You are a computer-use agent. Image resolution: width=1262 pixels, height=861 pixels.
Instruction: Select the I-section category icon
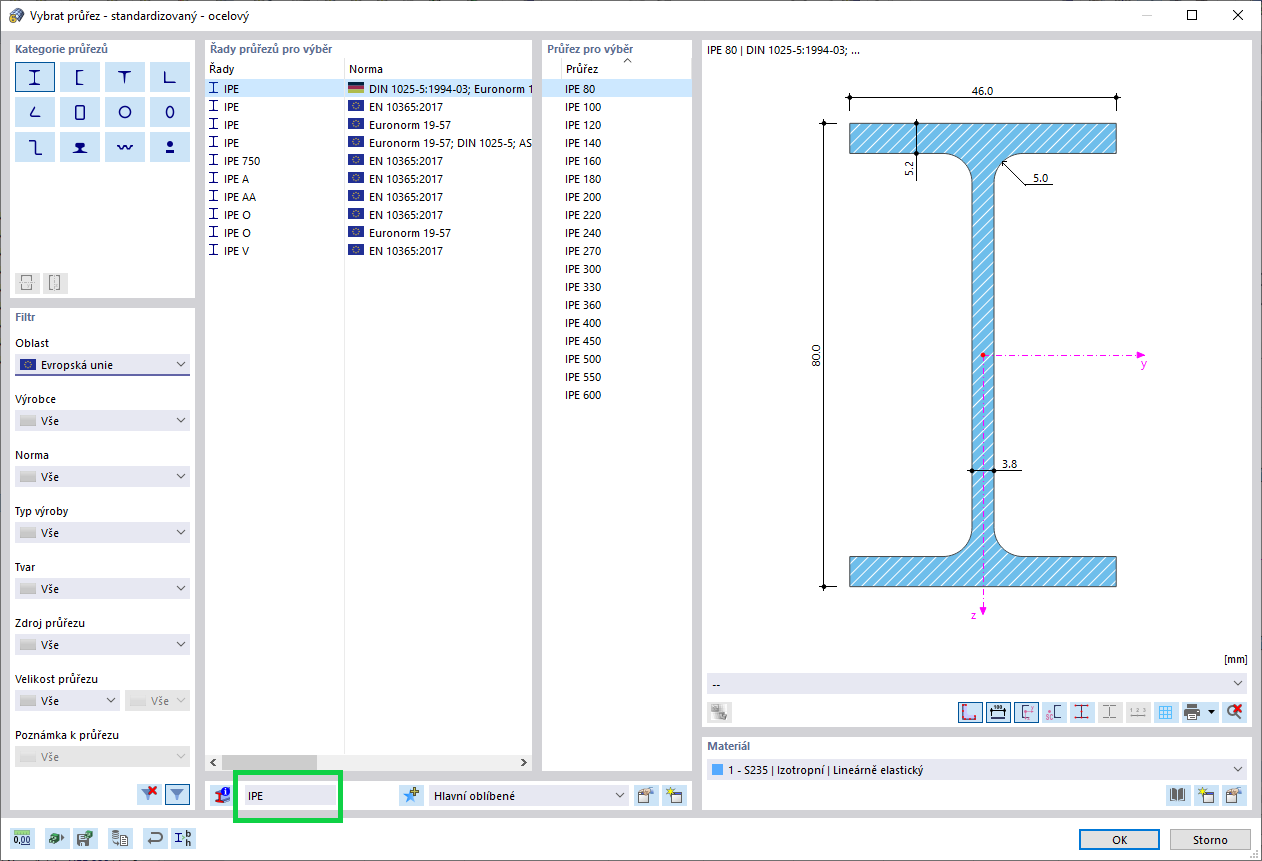click(35, 77)
